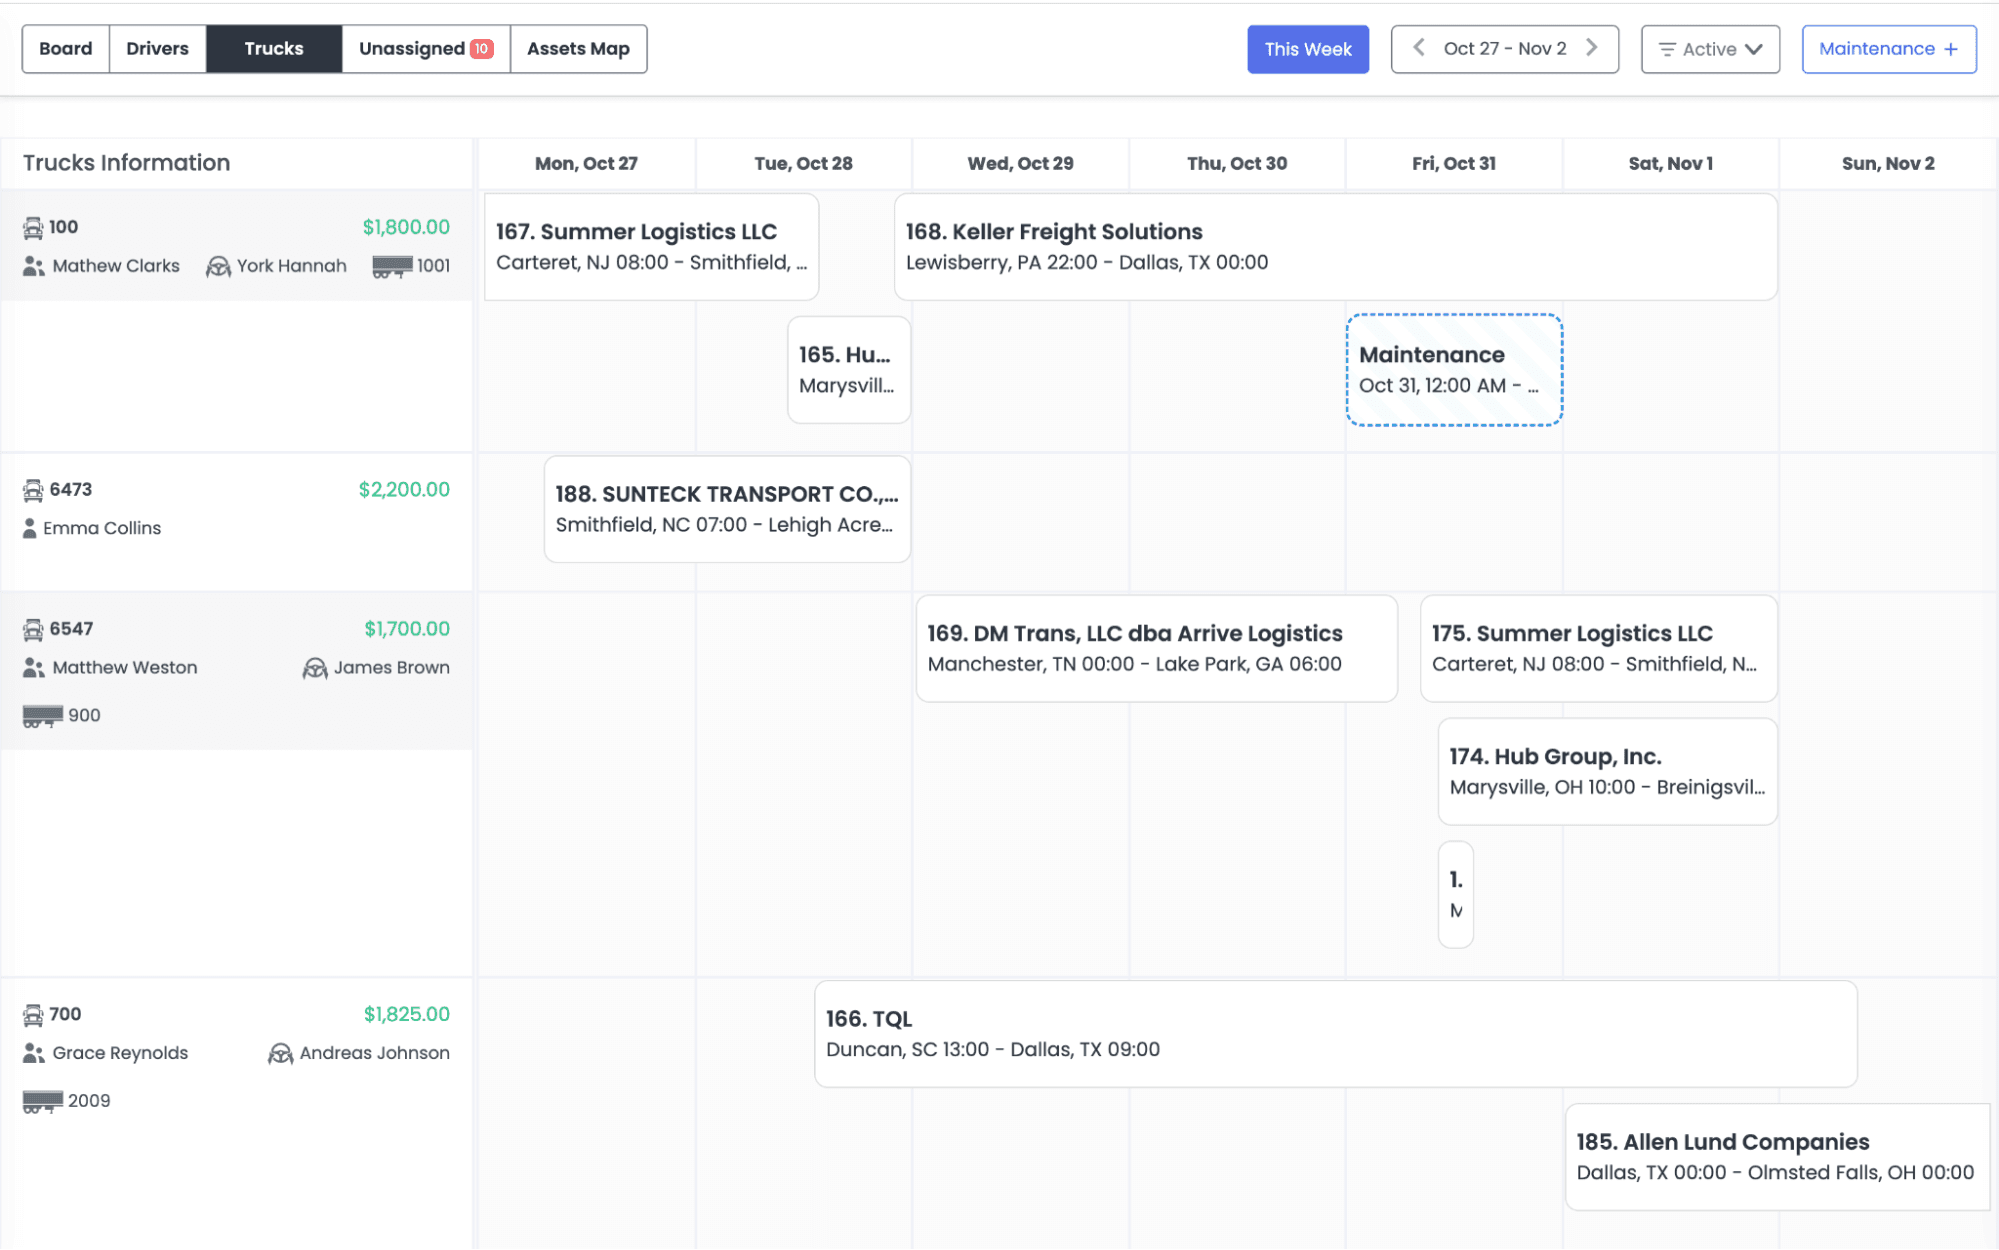Click trailer icon next to 2009
Screen dimensions: 1999x1250
tap(42, 1102)
